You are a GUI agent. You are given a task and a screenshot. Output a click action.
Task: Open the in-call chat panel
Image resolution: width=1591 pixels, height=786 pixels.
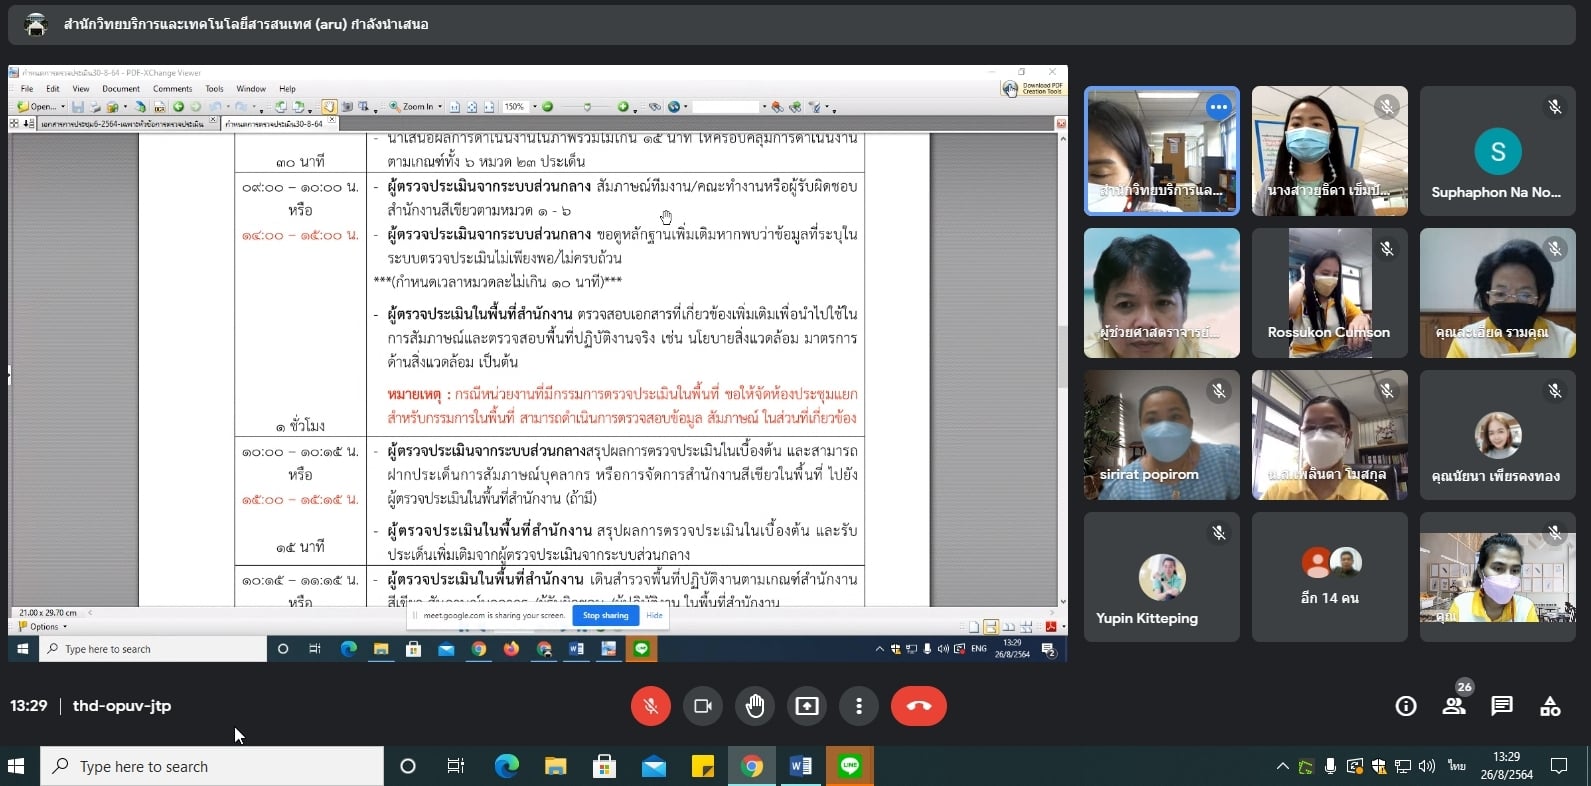click(1502, 706)
